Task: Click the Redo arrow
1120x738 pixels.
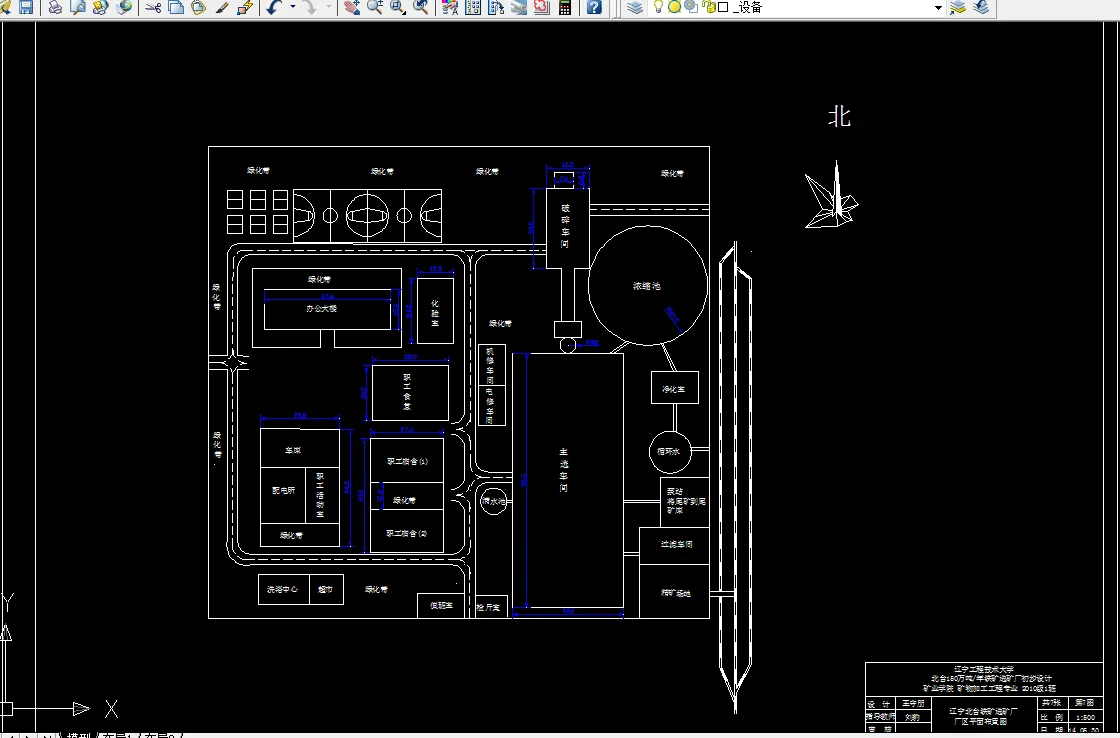Action: point(310,7)
